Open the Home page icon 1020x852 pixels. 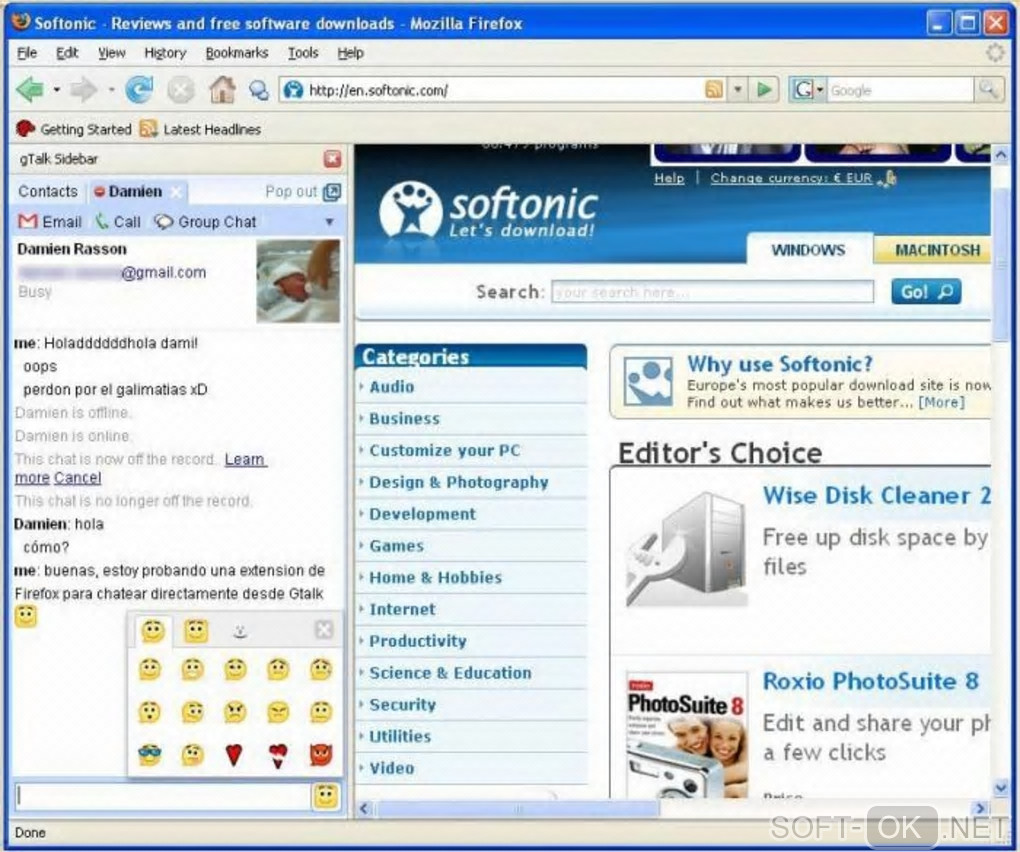[222, 89]
